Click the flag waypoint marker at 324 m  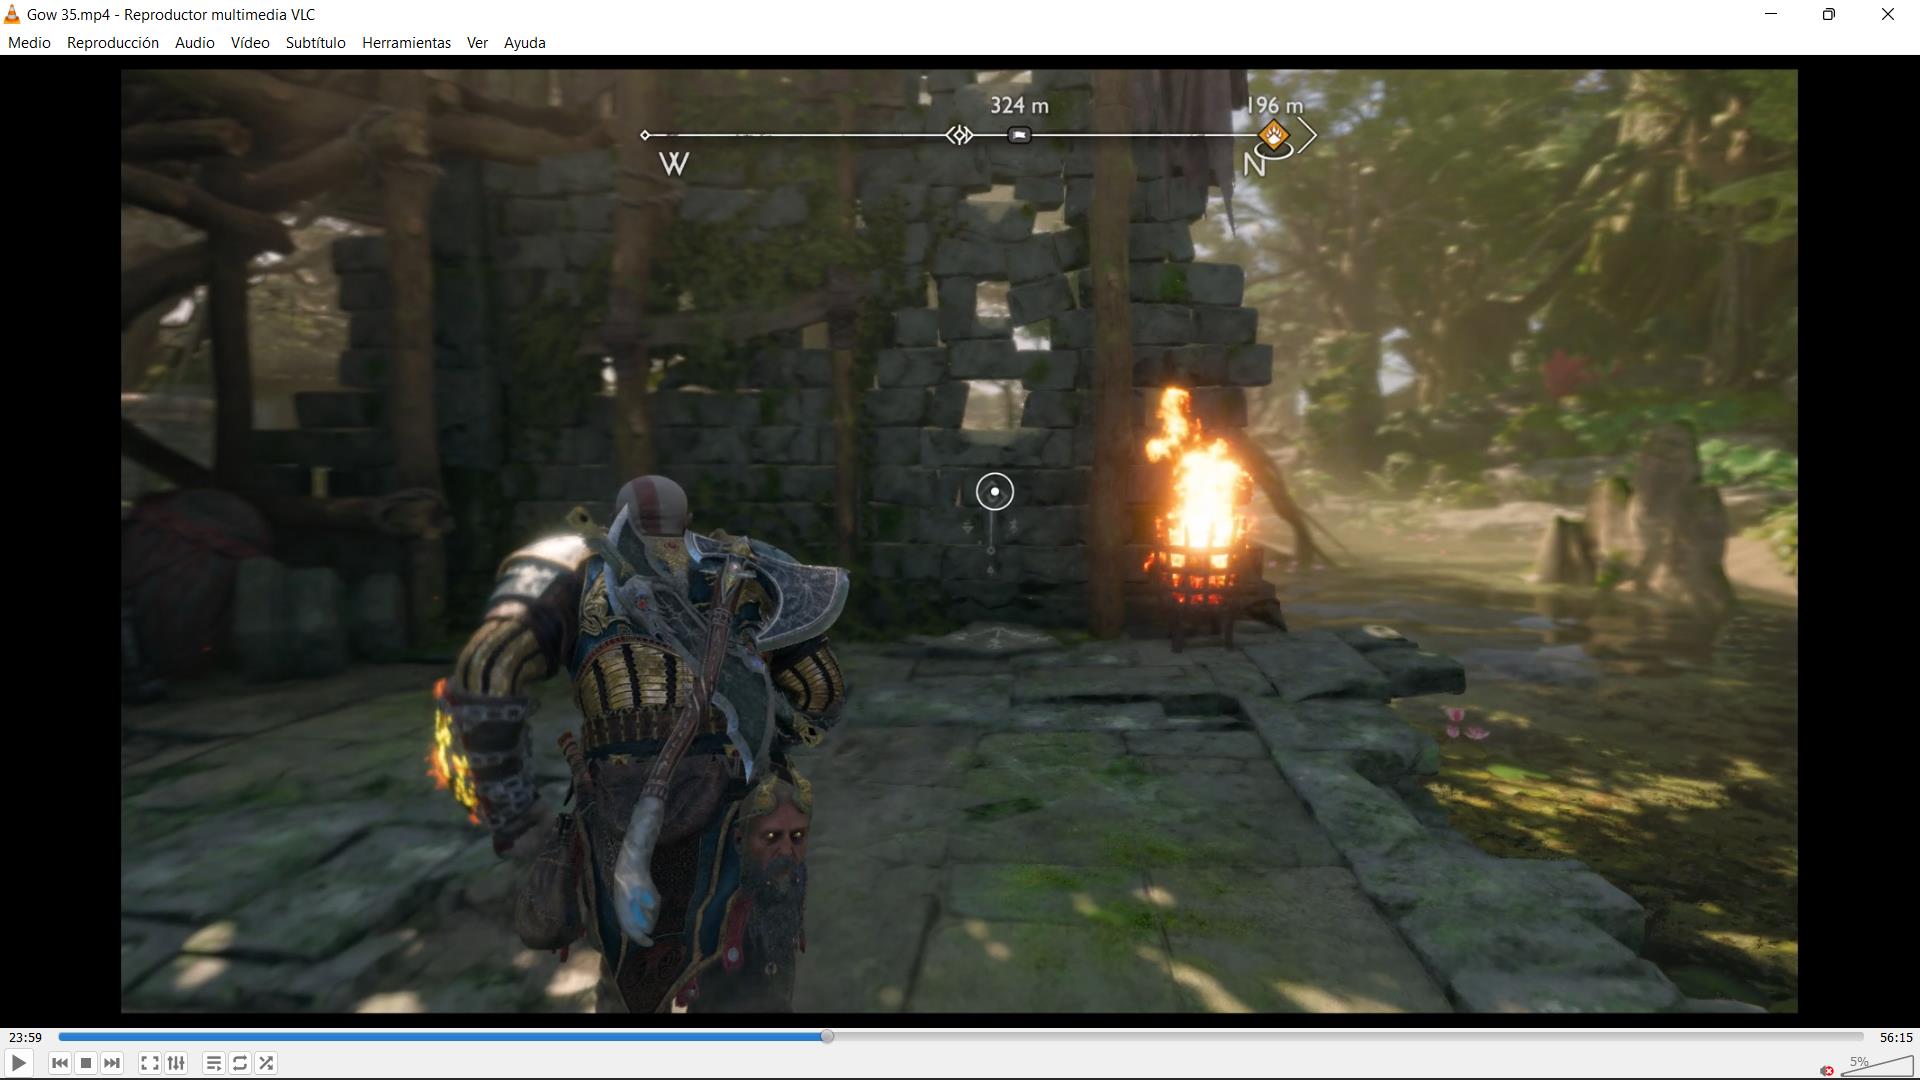click(x=1019, y=135)
